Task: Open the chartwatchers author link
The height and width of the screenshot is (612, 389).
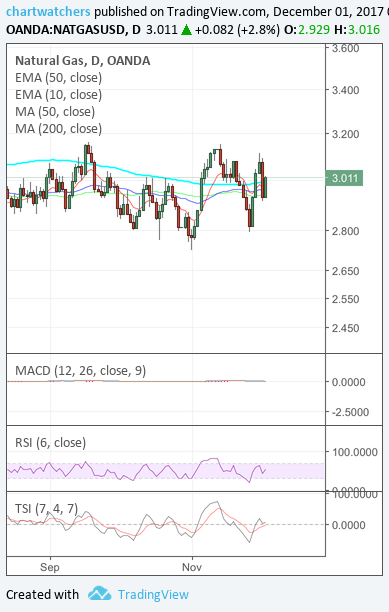Action: pyautogui.click(x=48, y=12)
